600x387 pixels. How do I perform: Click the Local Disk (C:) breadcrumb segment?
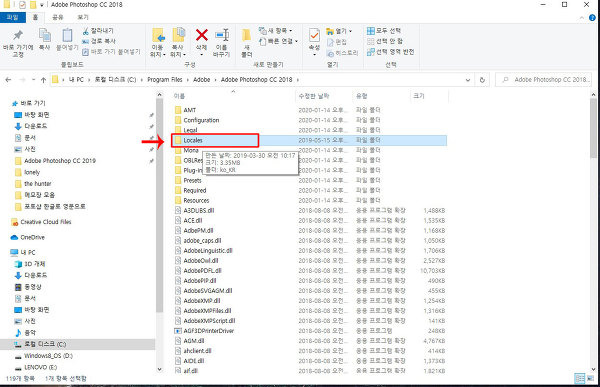[115, 80]
